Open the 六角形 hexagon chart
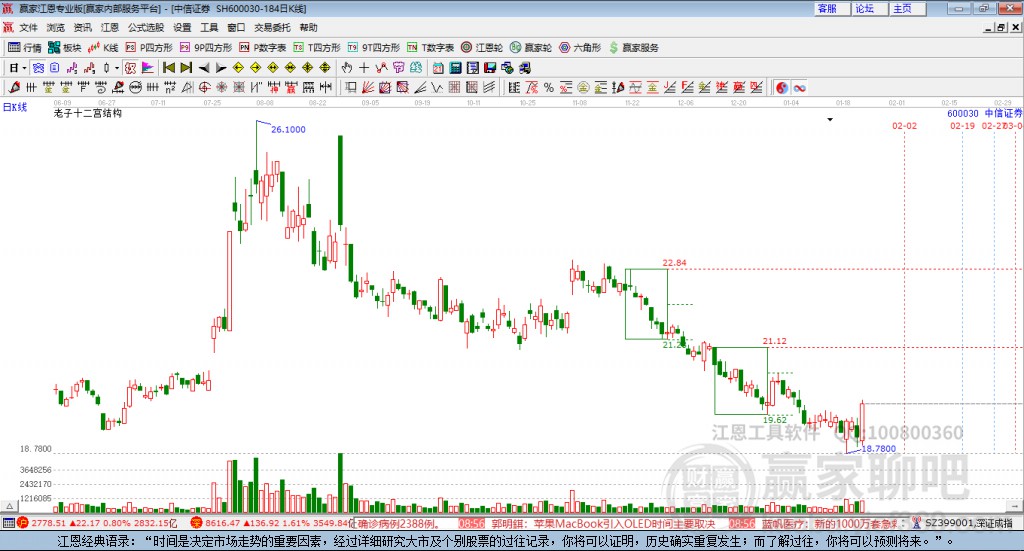 click(580, 48)
